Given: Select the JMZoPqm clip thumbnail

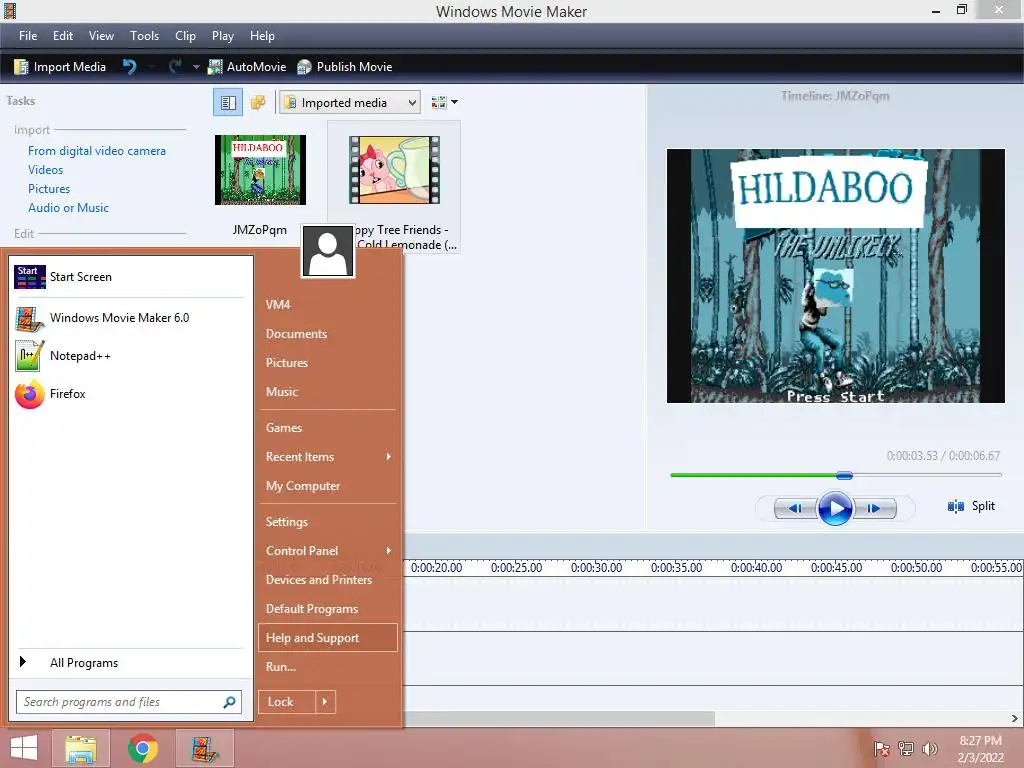Looking at the screenshot, I should pos(260,170).
